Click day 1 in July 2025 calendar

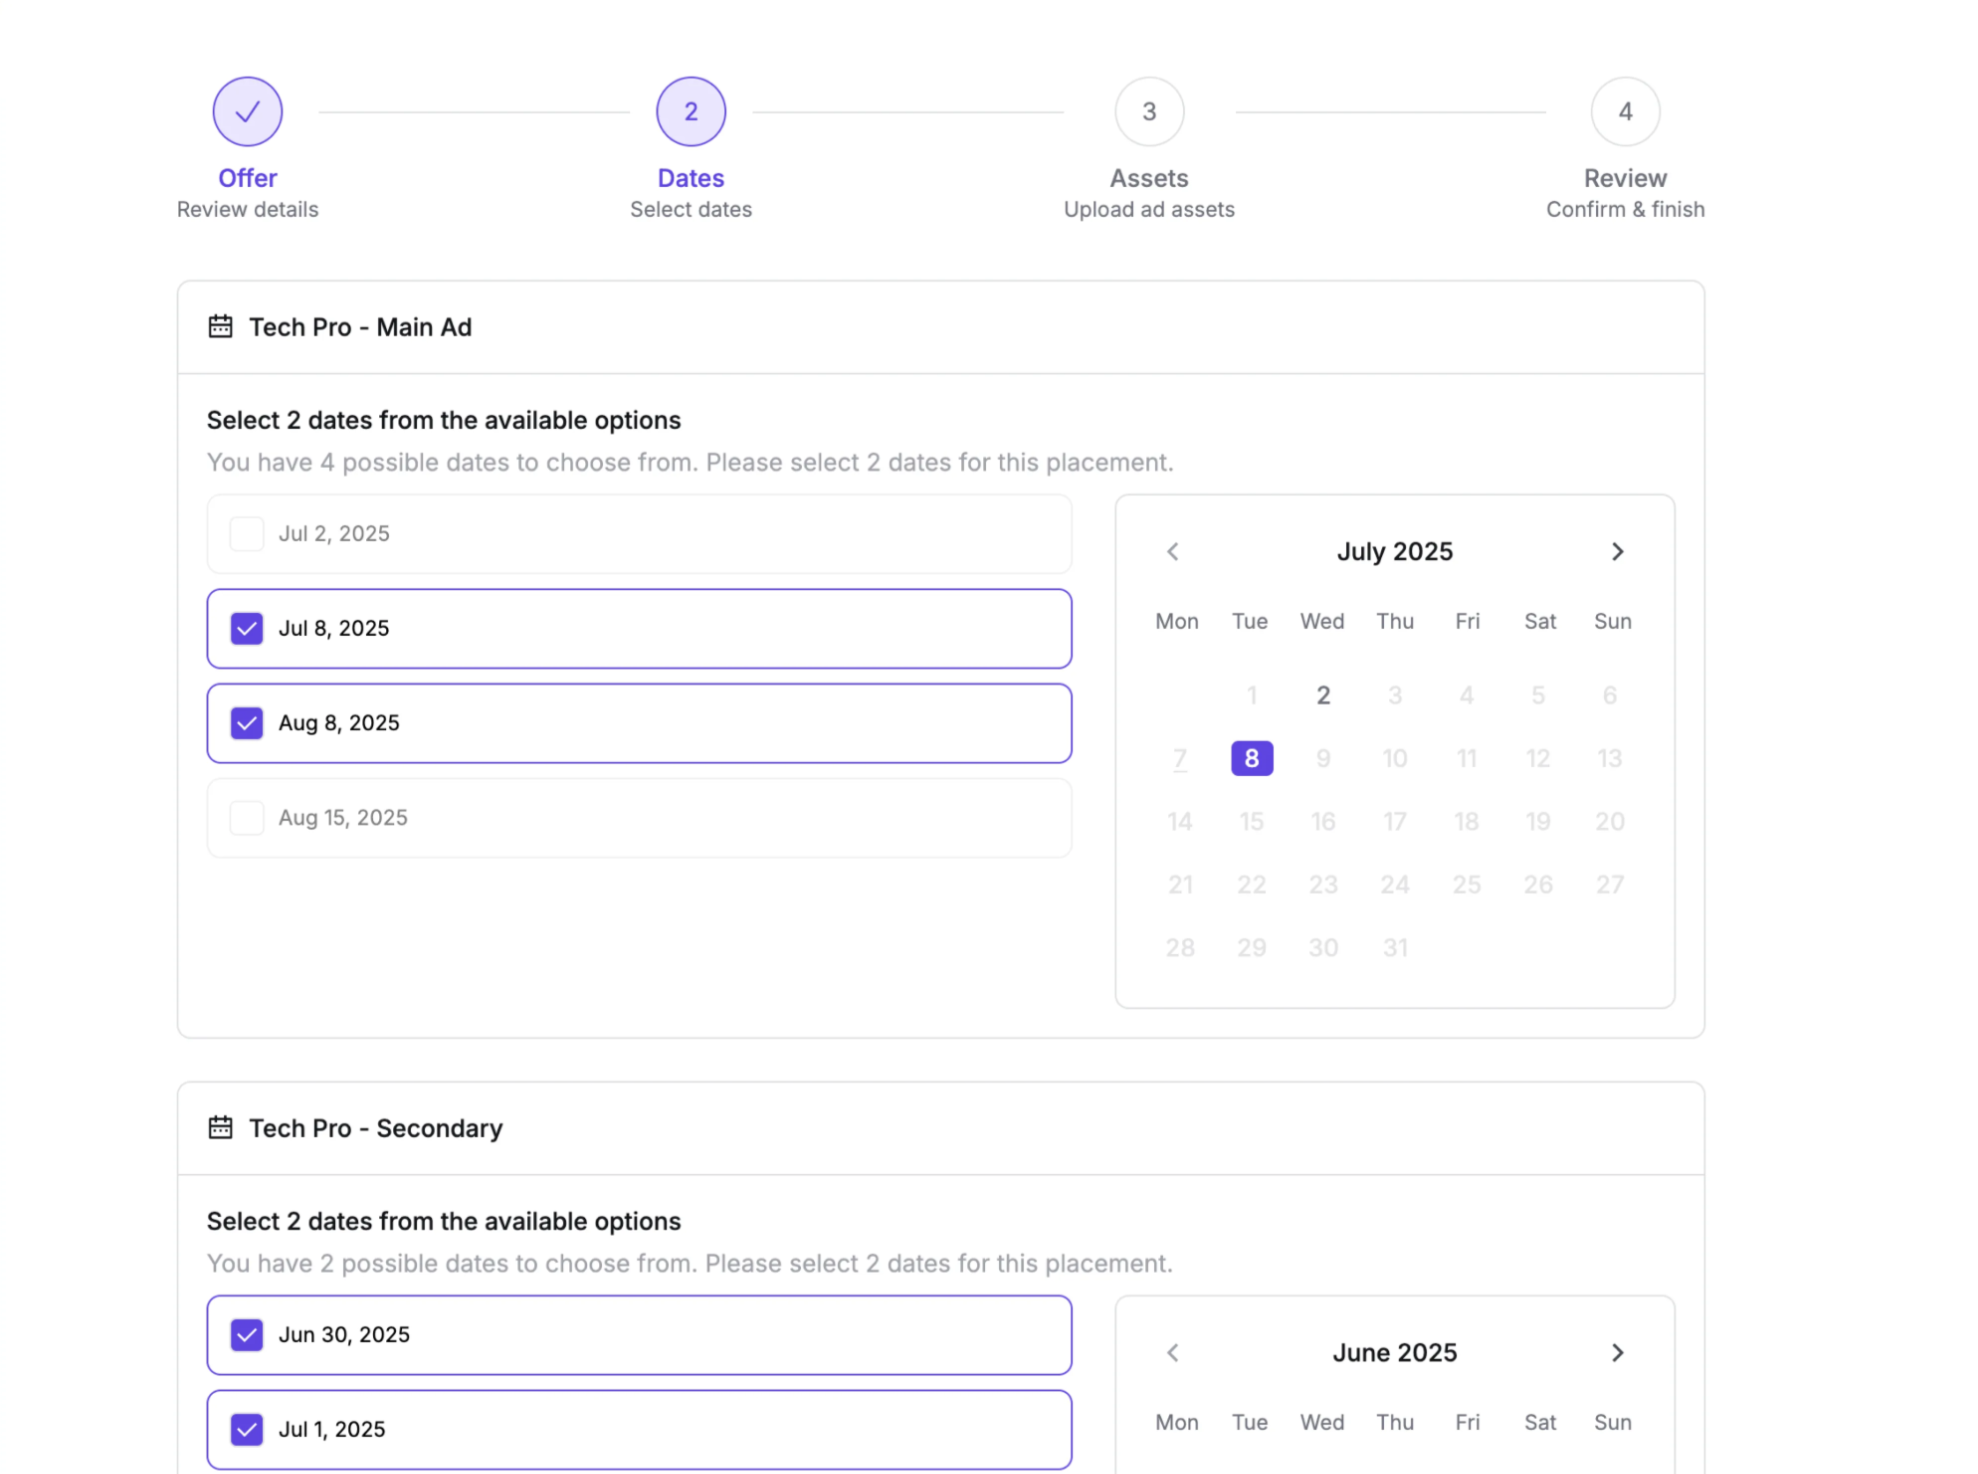[1251, 695]
